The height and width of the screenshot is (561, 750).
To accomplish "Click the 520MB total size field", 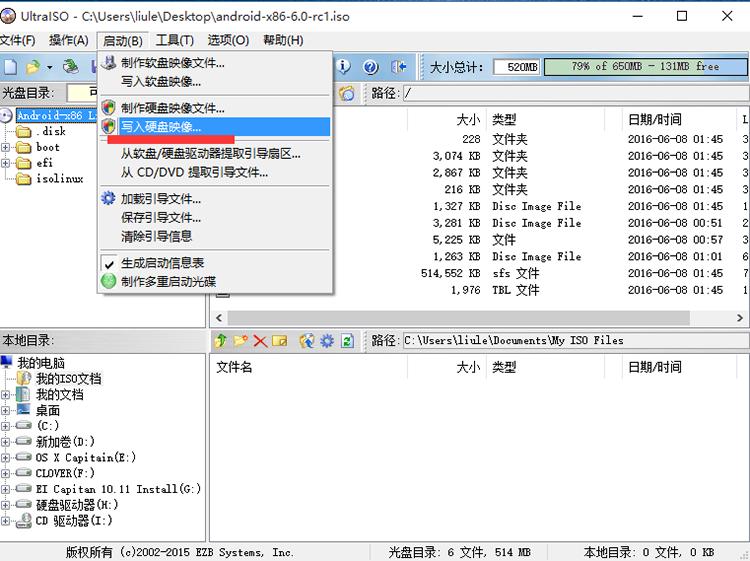I will click(517, 67).
